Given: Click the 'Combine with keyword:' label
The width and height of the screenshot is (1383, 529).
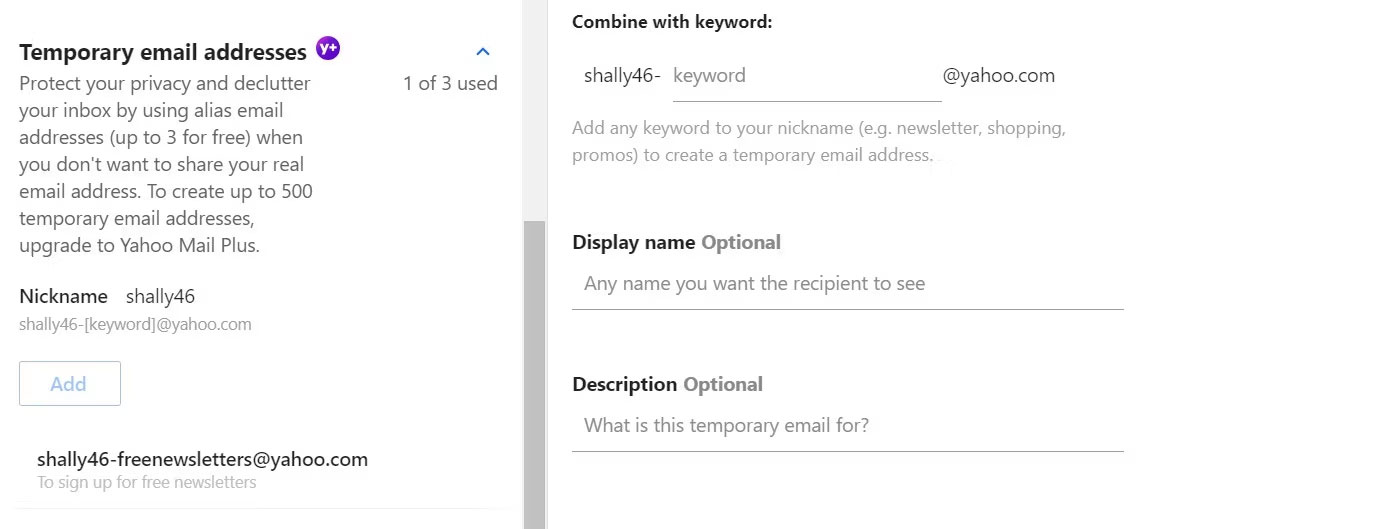Looking at the screenshot, I should (672, 22).
